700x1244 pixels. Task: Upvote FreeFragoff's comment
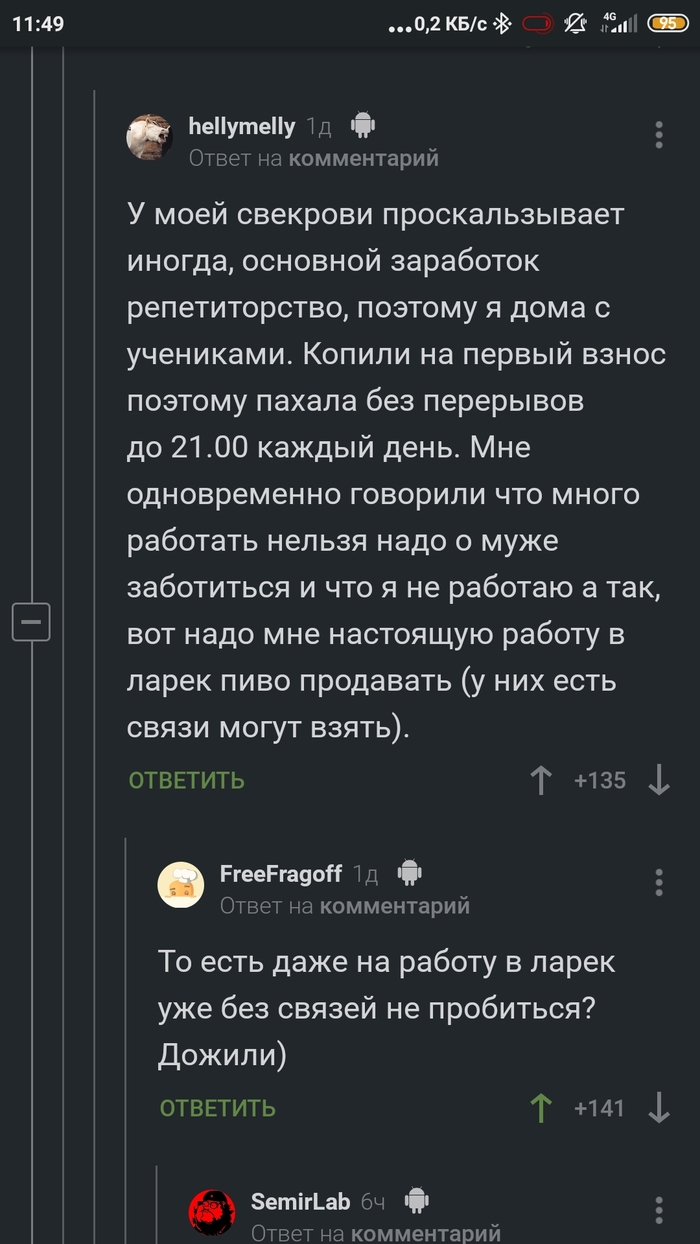tap(540, 1108)
